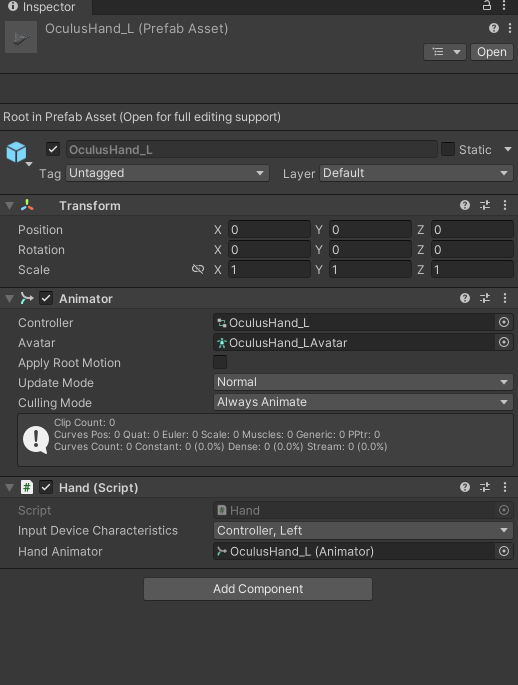Click Position Z field
Image resolution: width=518 pixels, height=685 pixels.
472,229
